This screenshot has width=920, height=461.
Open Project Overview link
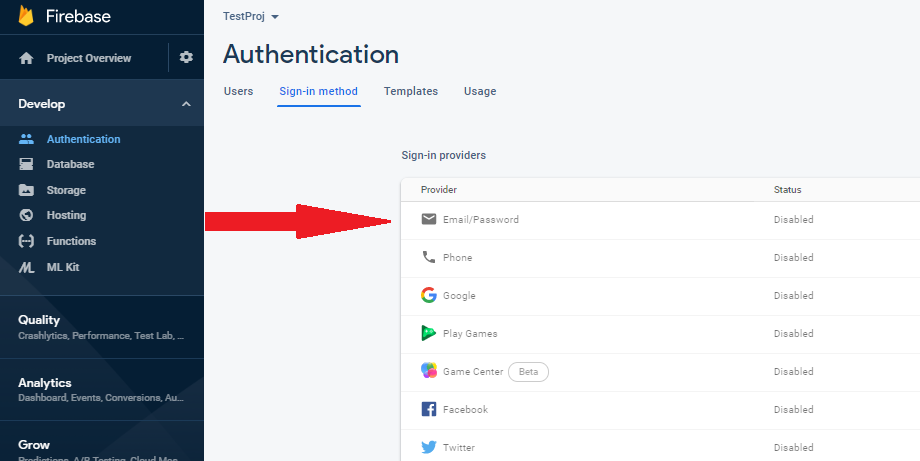(x=89, y=58)
